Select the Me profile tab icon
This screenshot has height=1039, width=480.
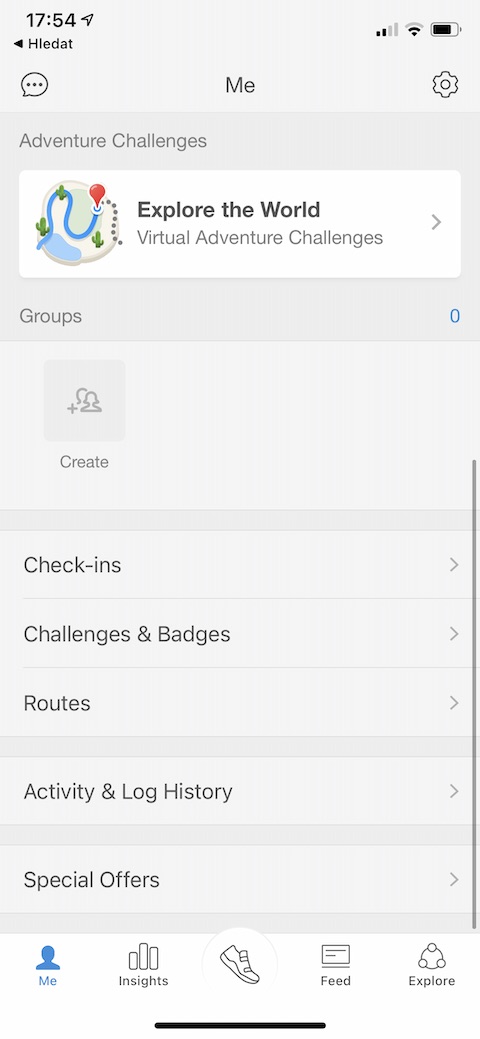click(48, 957)
